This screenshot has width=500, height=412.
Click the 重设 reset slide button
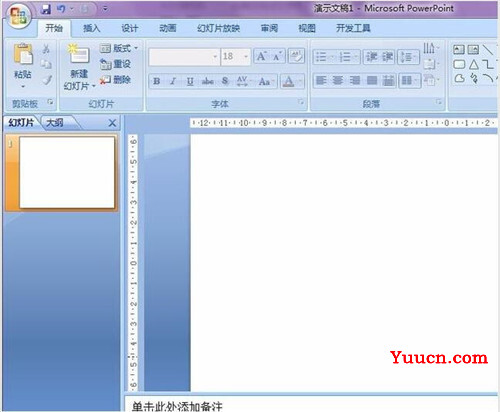tap(115, 64)
